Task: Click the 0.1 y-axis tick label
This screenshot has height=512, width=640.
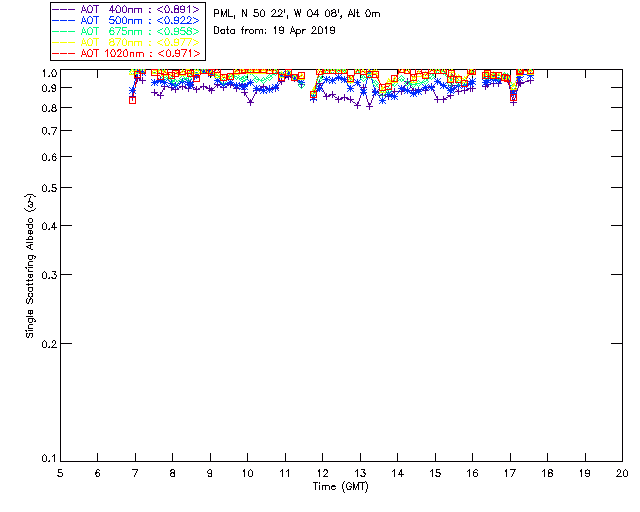Action: click(x=49, y=459)
